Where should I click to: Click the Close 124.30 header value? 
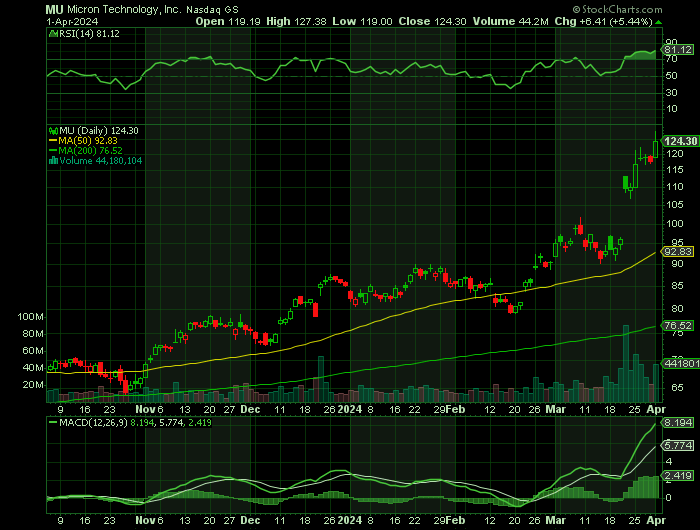coord(432,21)
